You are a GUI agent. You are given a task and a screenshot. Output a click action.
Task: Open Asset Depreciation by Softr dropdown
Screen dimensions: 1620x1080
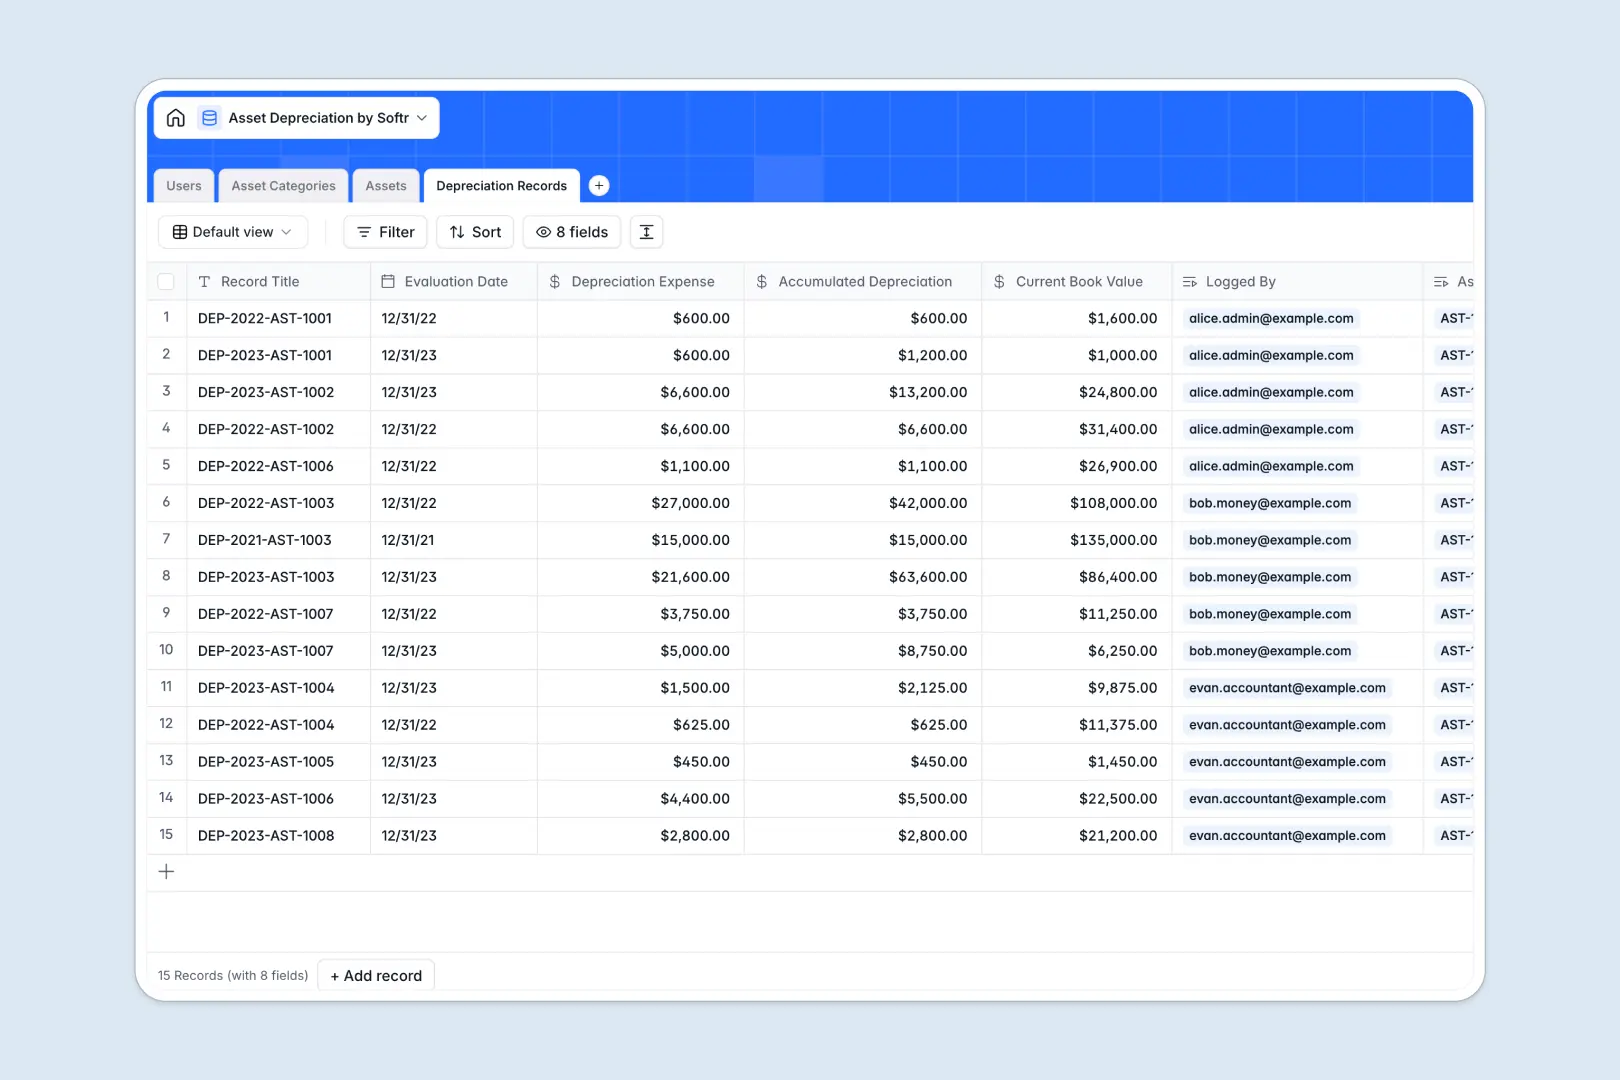(328, 118)
